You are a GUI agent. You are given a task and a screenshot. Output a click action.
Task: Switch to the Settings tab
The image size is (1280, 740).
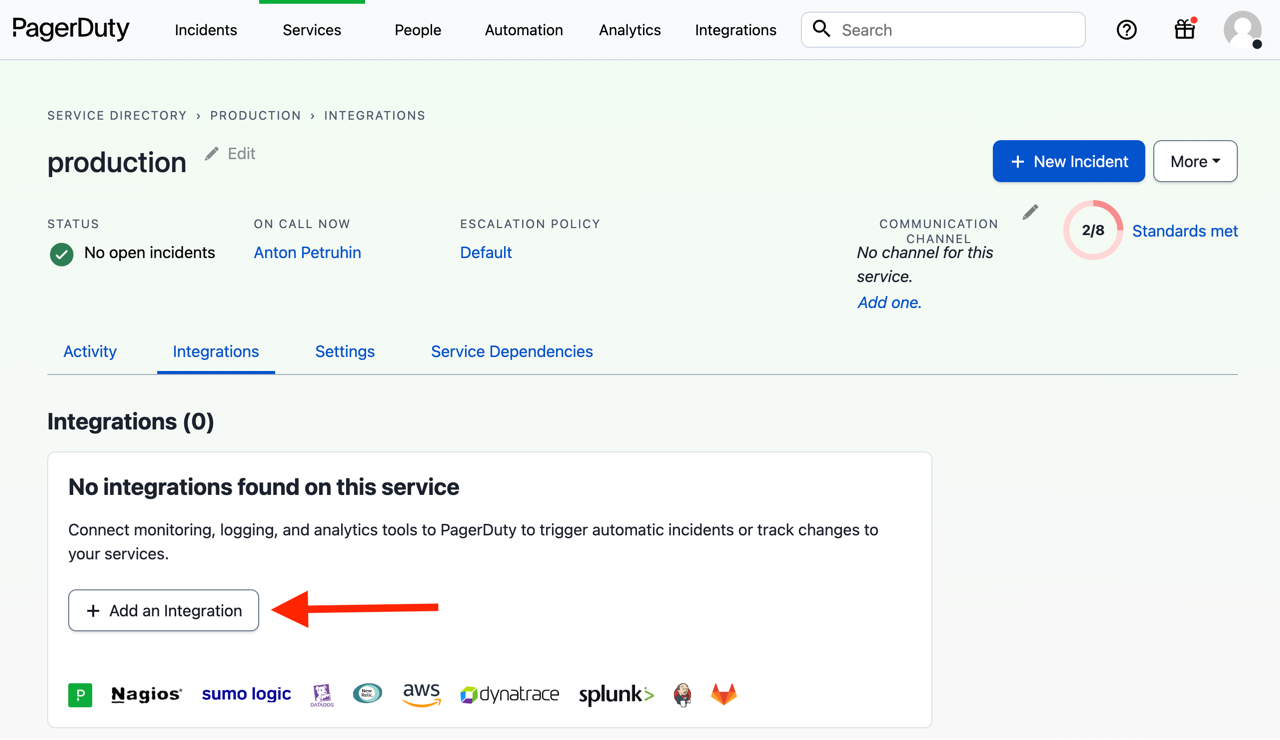345,351
